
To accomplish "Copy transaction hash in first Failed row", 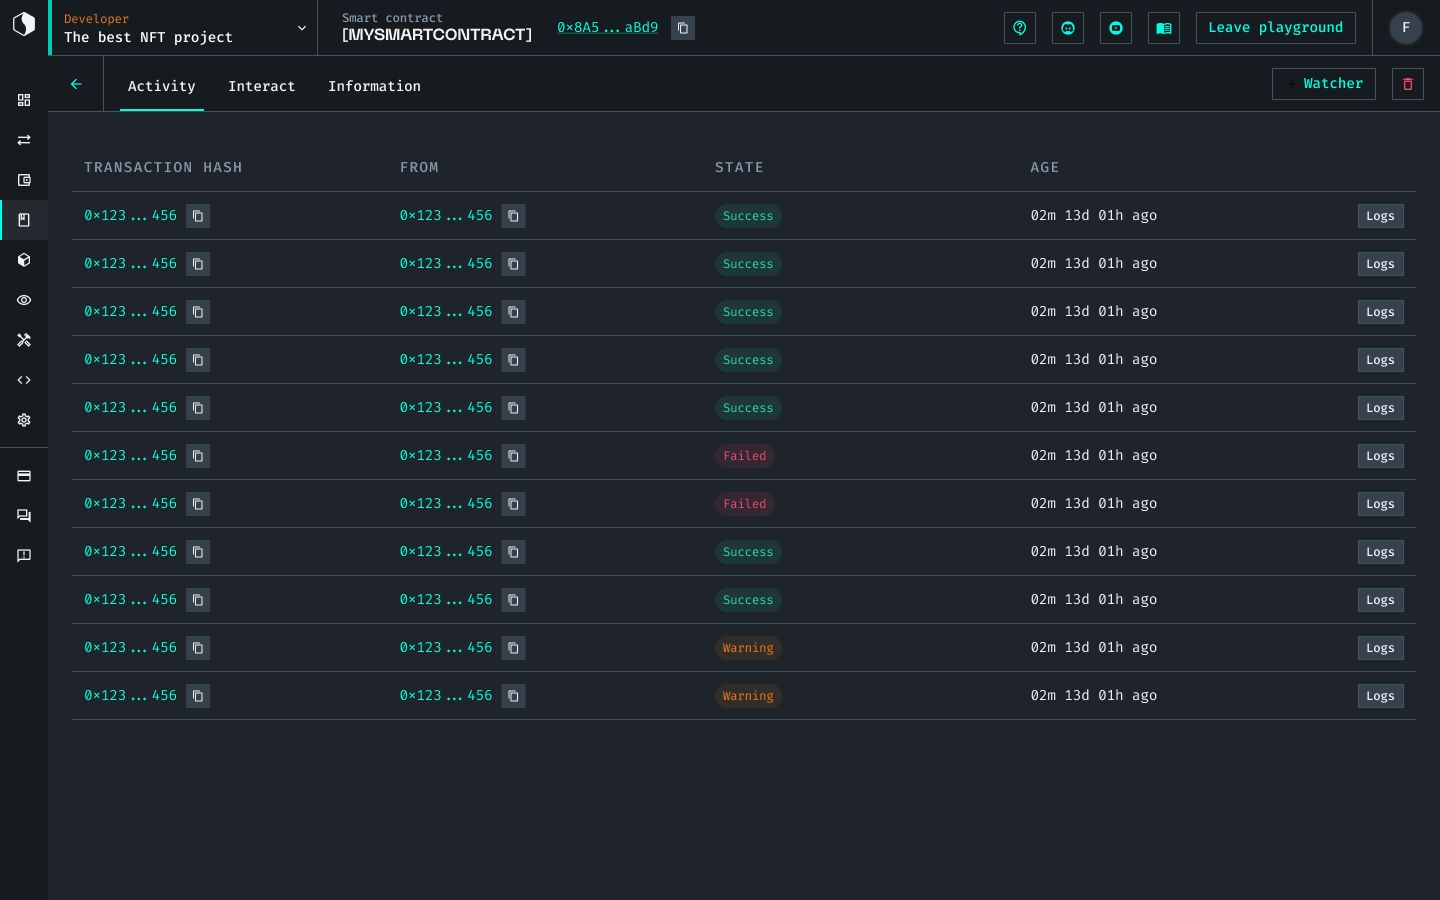I will pos(198,456).
